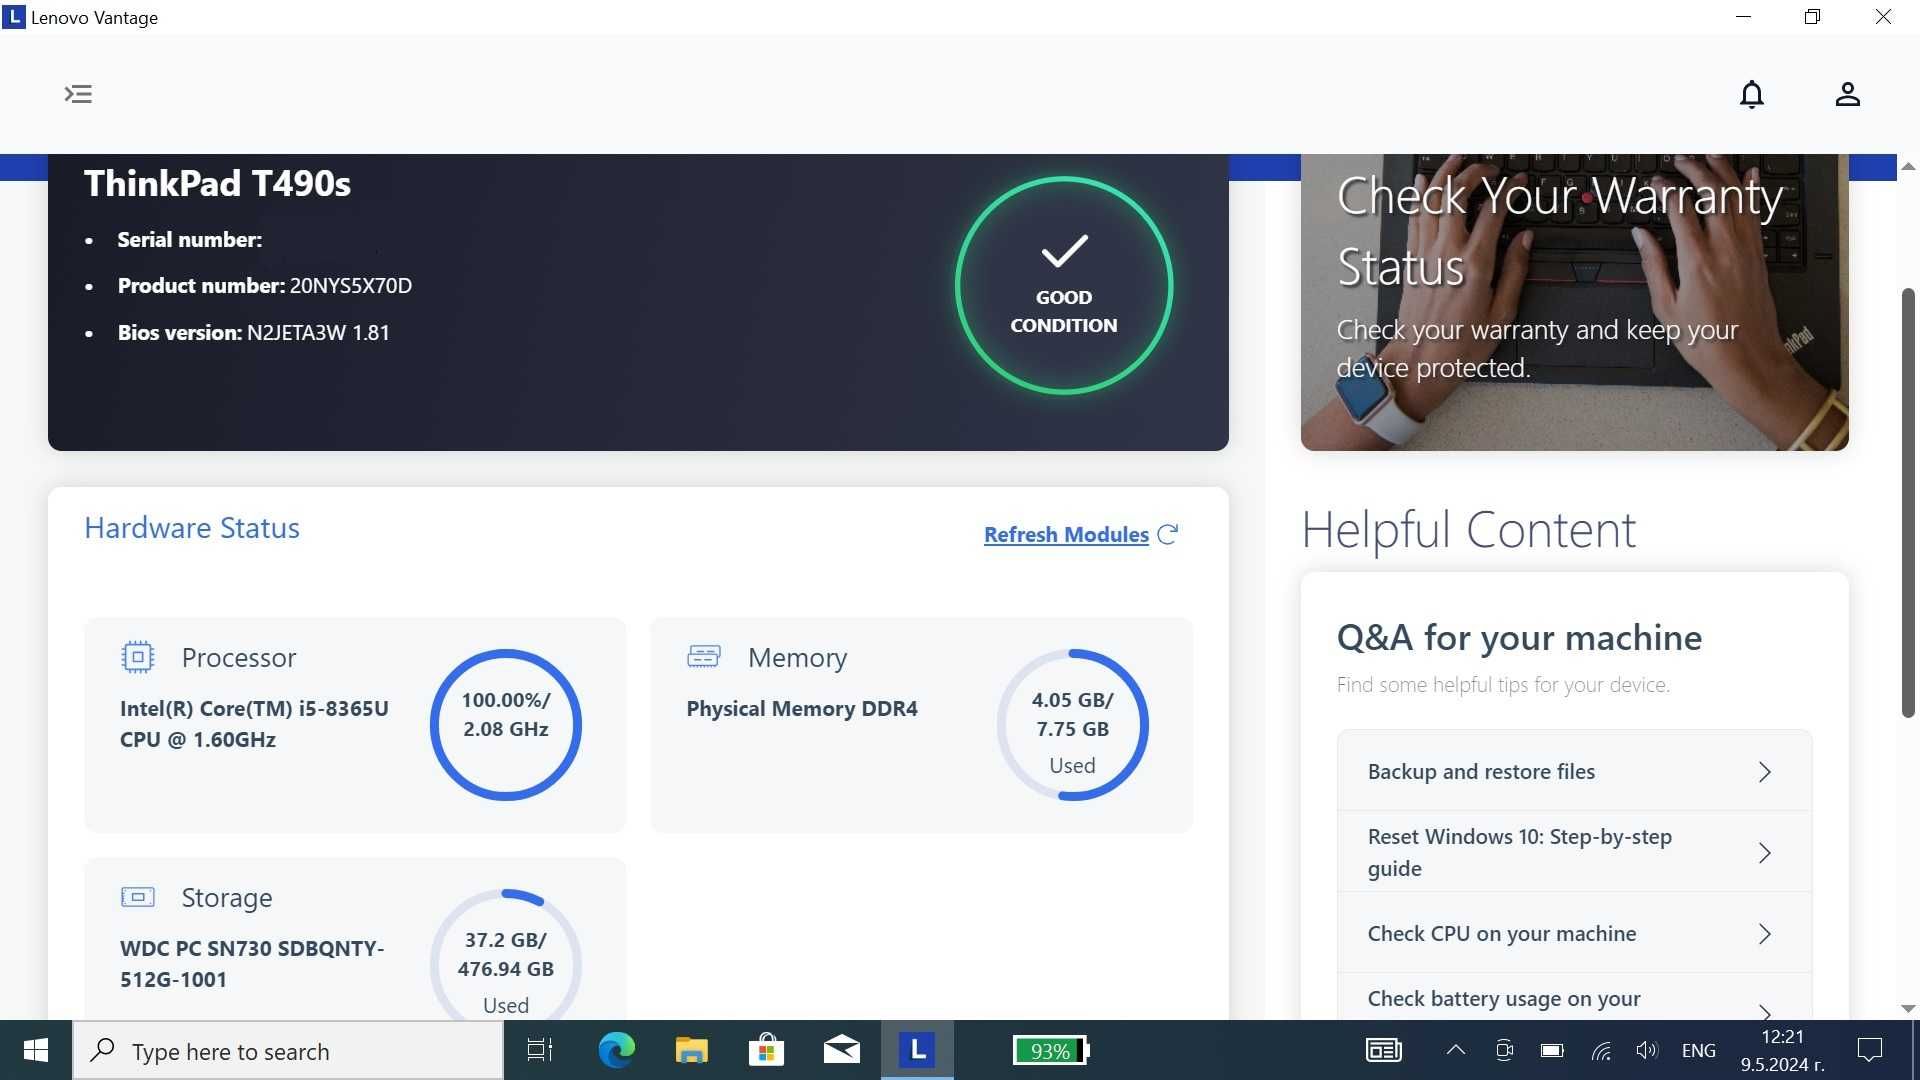Click the ThinkPad T490s title

(x=217, y=184)
